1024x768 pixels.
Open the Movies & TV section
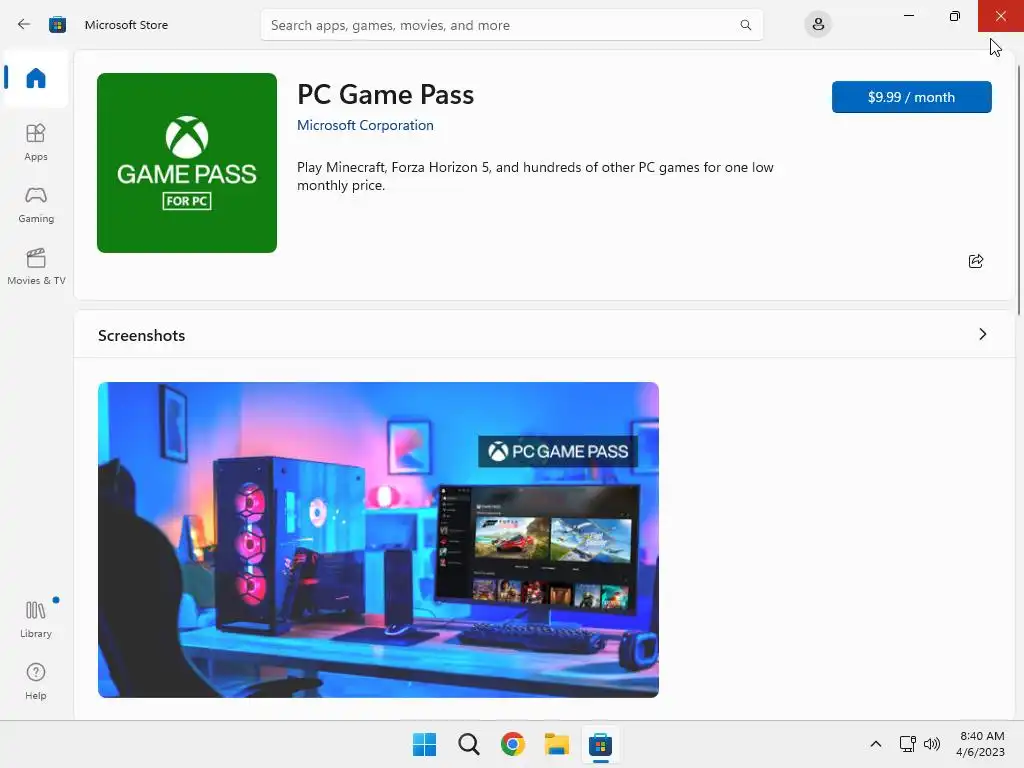(x=36, y=266)
